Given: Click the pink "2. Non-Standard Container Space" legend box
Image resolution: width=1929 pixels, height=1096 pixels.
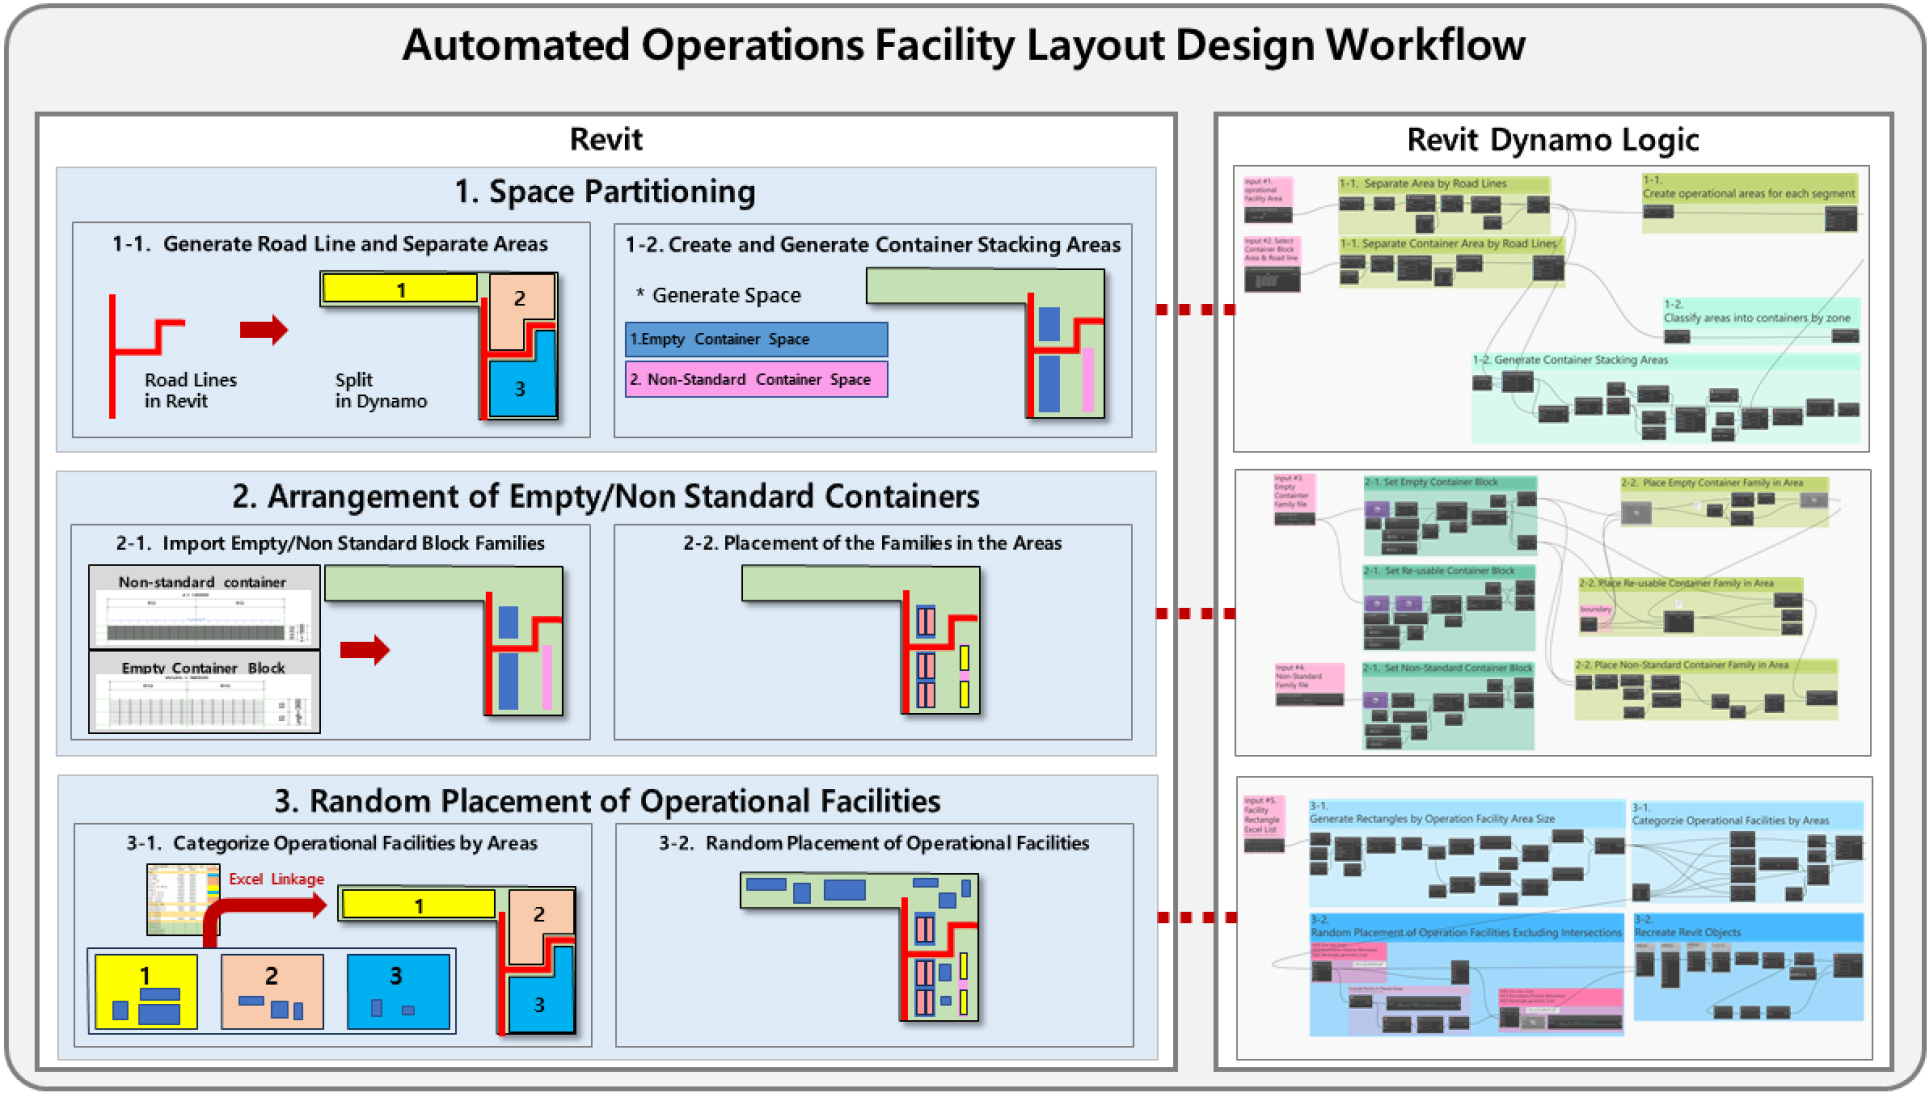Looking at the screenshot, I should [756, 380].
